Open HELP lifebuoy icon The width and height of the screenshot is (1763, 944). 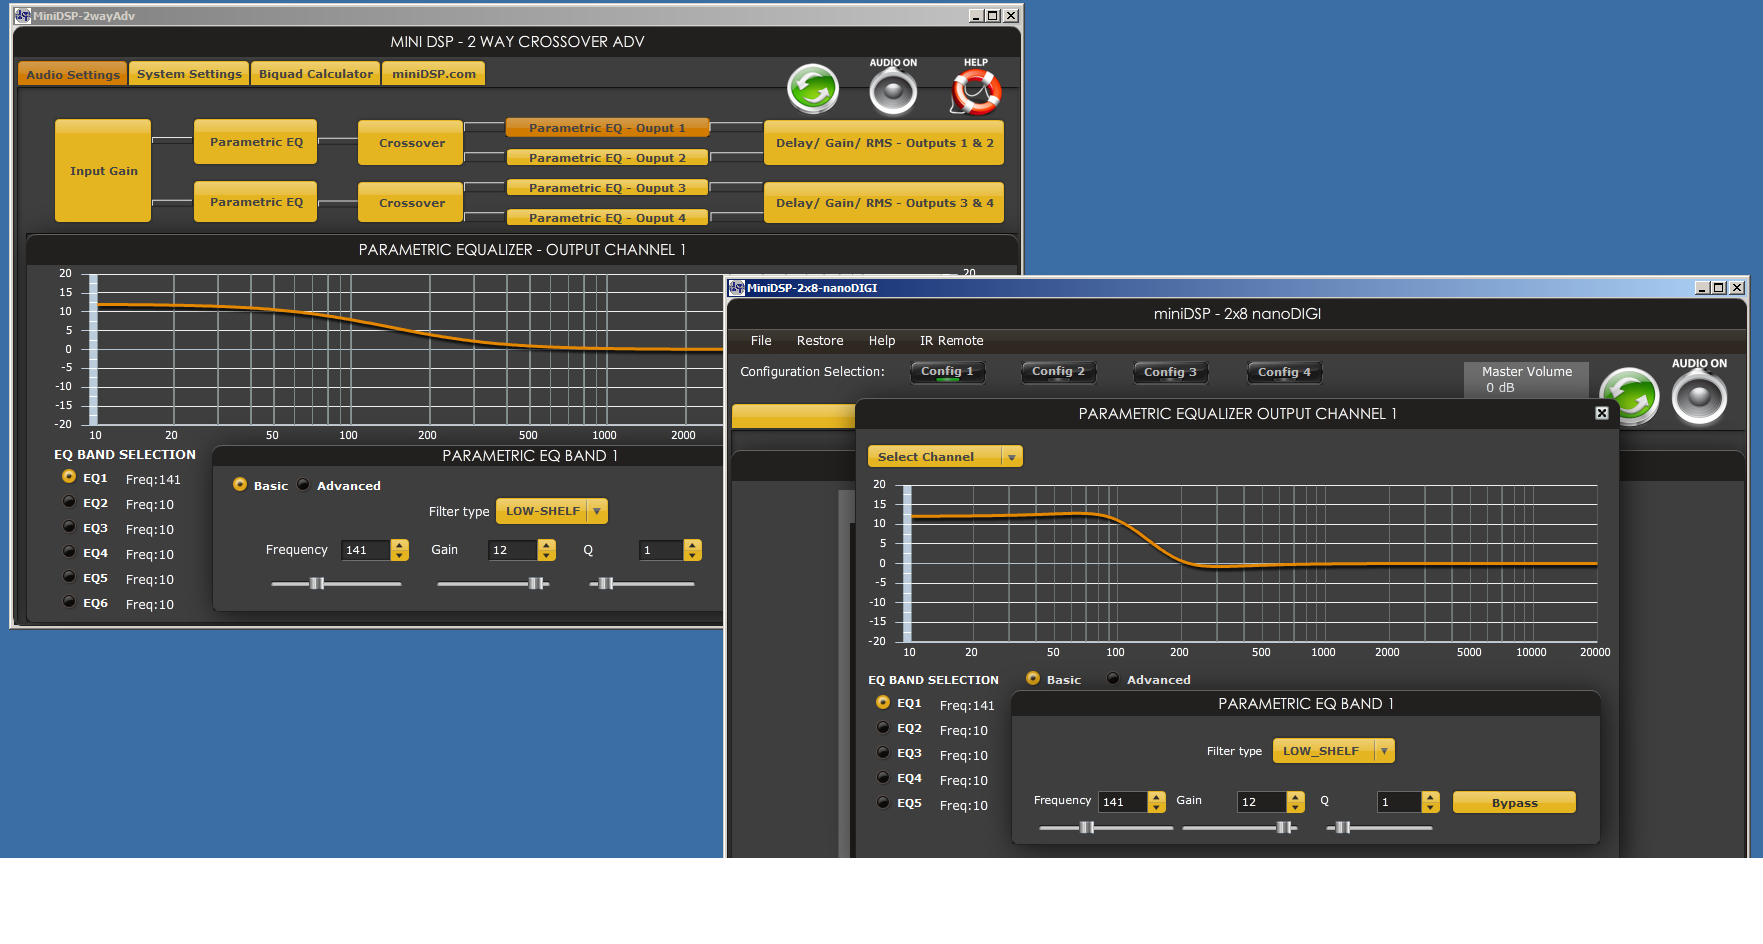tap(975, 92)
